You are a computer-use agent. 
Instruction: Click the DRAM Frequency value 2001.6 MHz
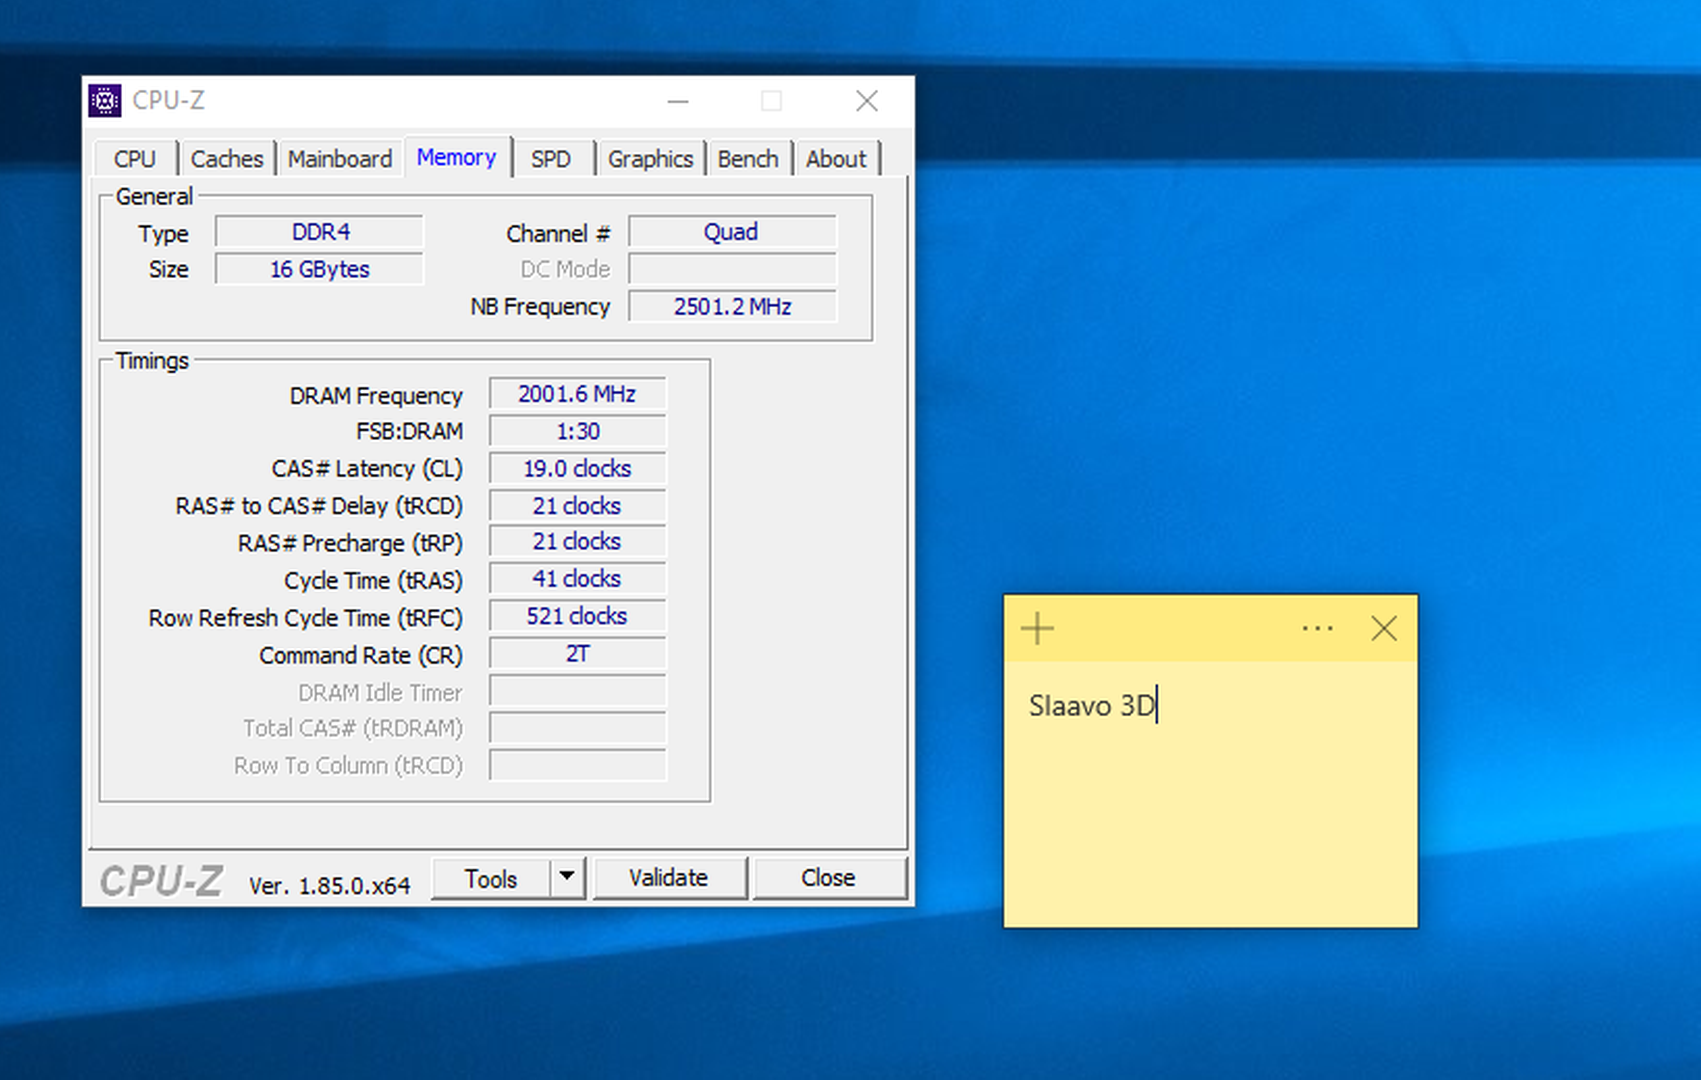(577, 394)
